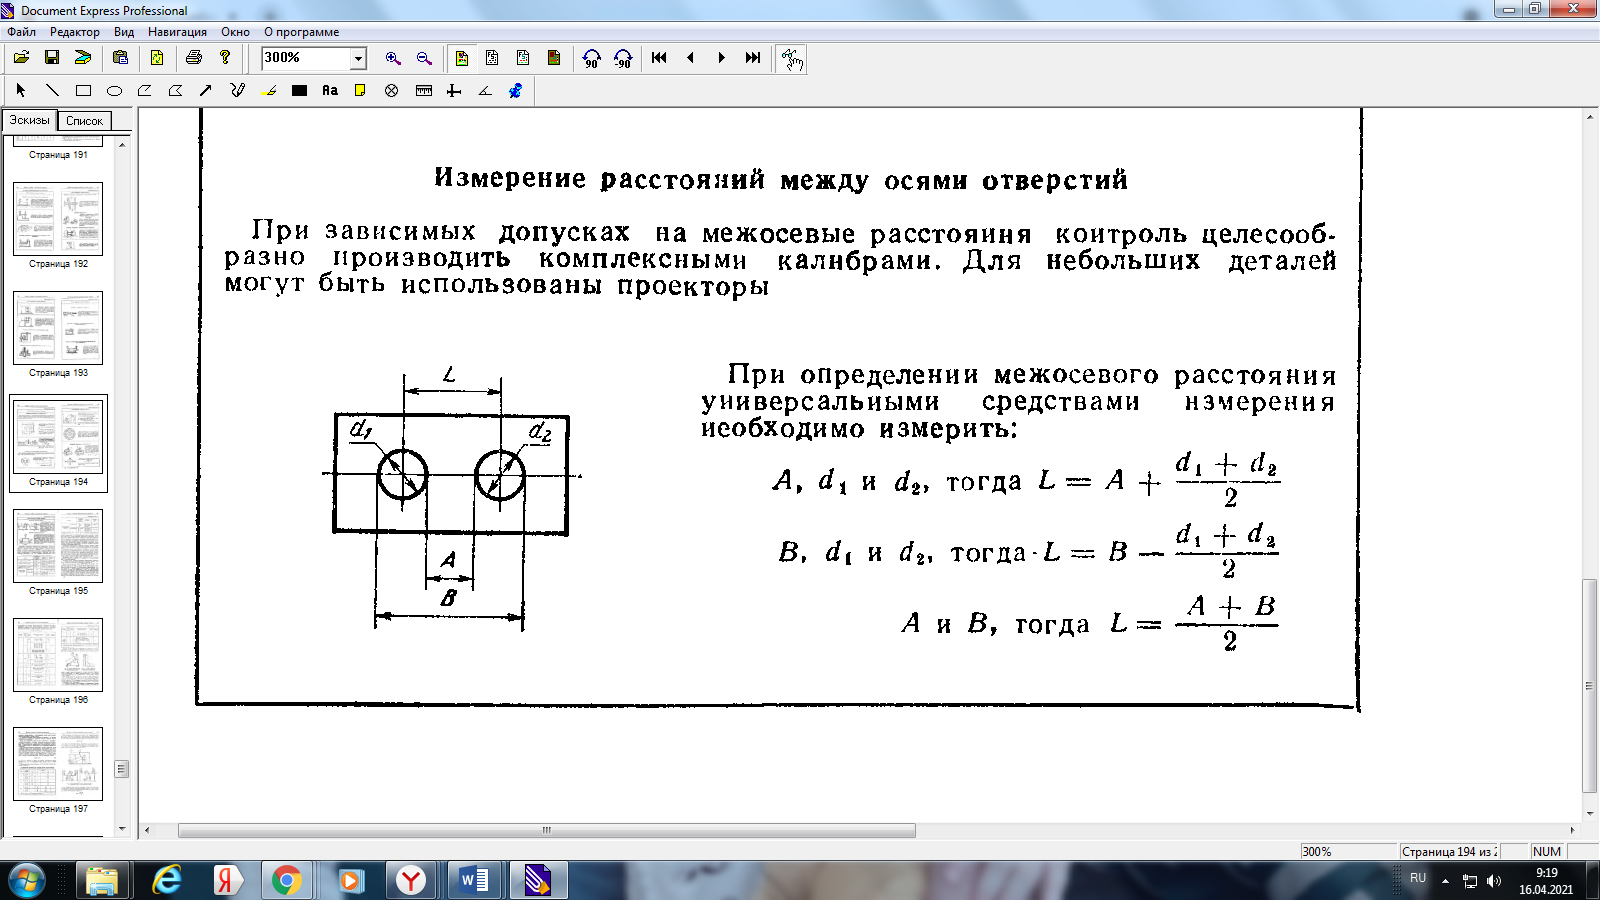Jump to the last page

[x=753, y=58]
